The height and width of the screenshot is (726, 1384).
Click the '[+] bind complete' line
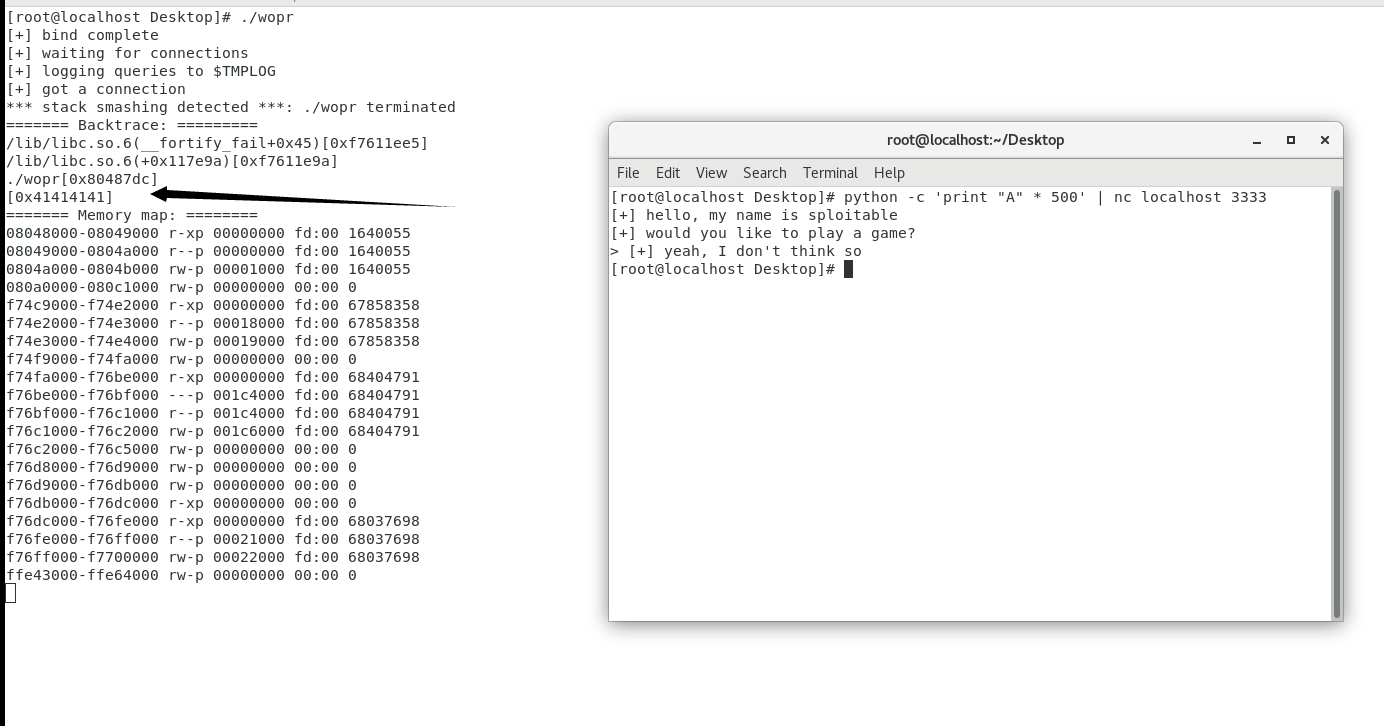(82, 35)
